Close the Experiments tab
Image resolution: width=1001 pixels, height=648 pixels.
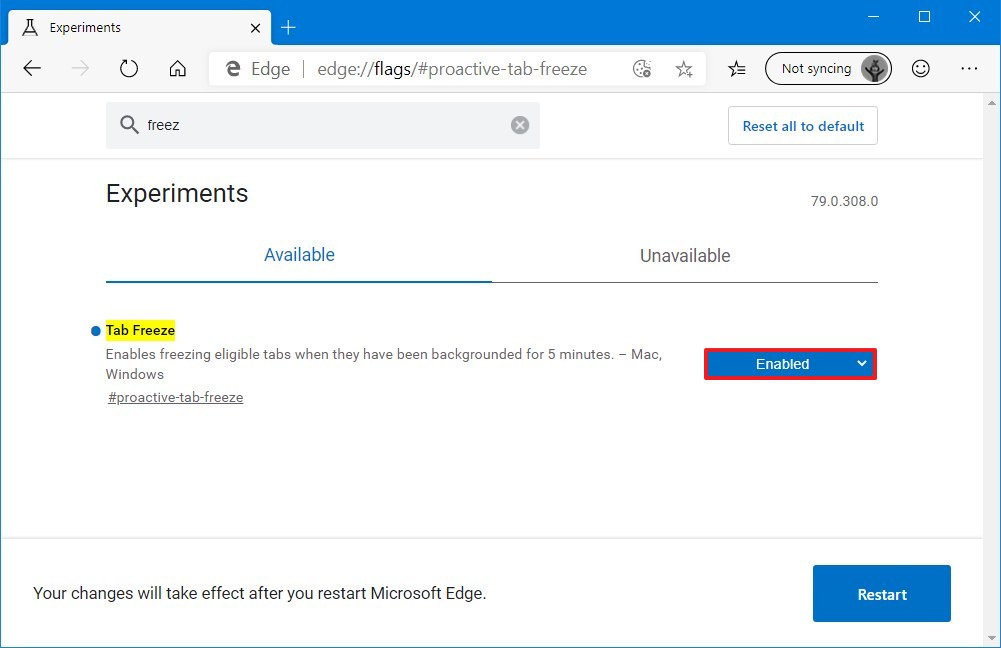pyautogui.click(x=255, y=28)
